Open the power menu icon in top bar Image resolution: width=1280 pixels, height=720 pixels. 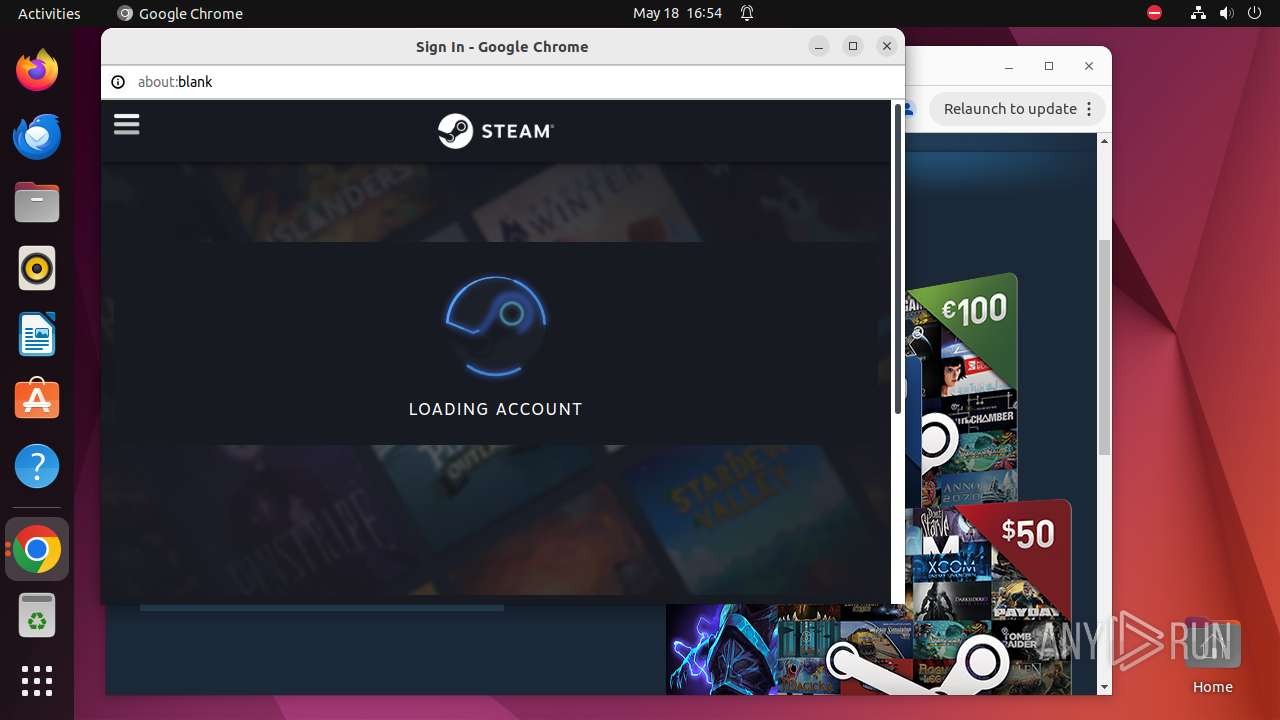(1255, 13)
